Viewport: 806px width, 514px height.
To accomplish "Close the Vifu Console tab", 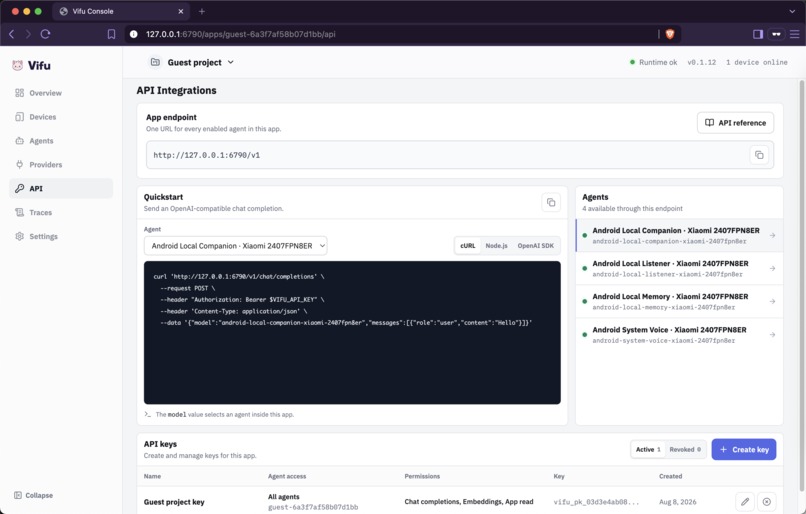I will (x=180, y=11).
